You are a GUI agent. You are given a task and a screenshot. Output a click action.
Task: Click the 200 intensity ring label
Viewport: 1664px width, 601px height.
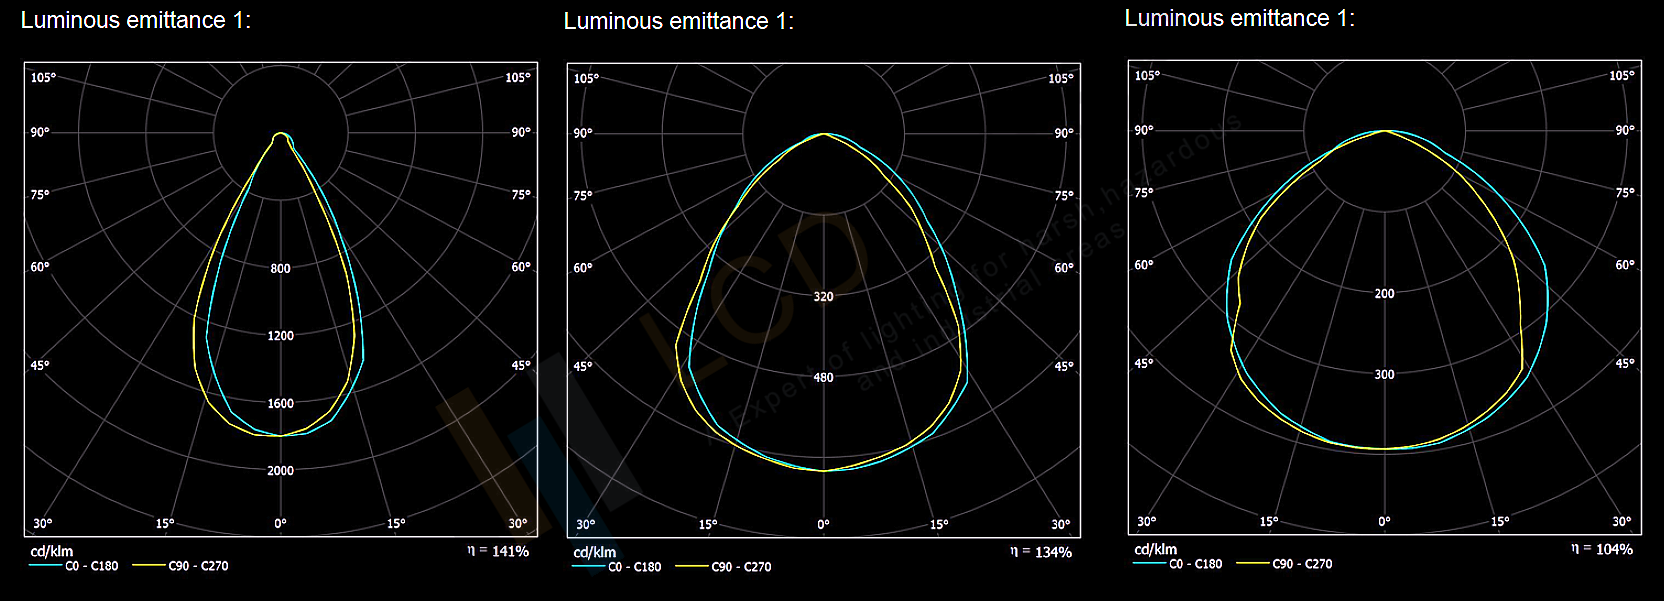(x=1384, y=294)
